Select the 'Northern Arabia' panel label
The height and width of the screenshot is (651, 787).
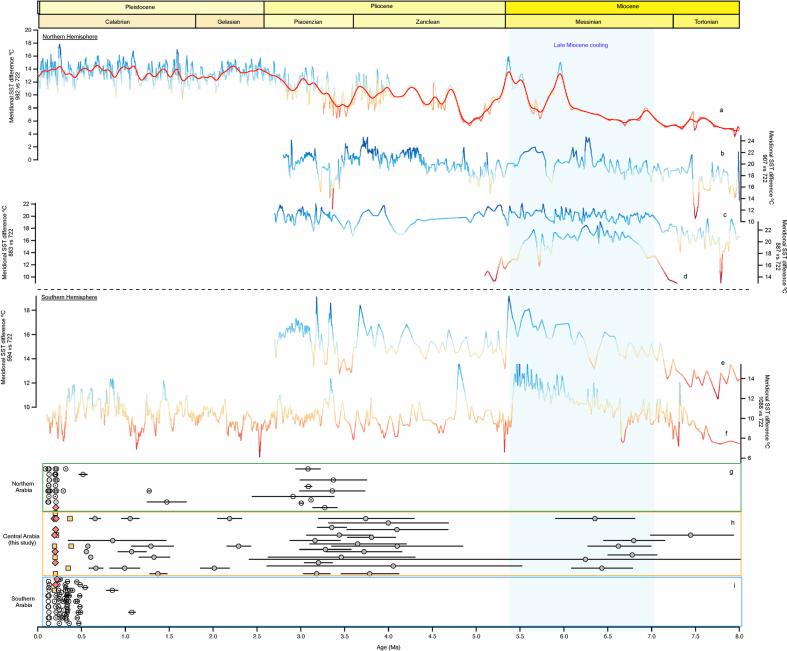[23, 487]
